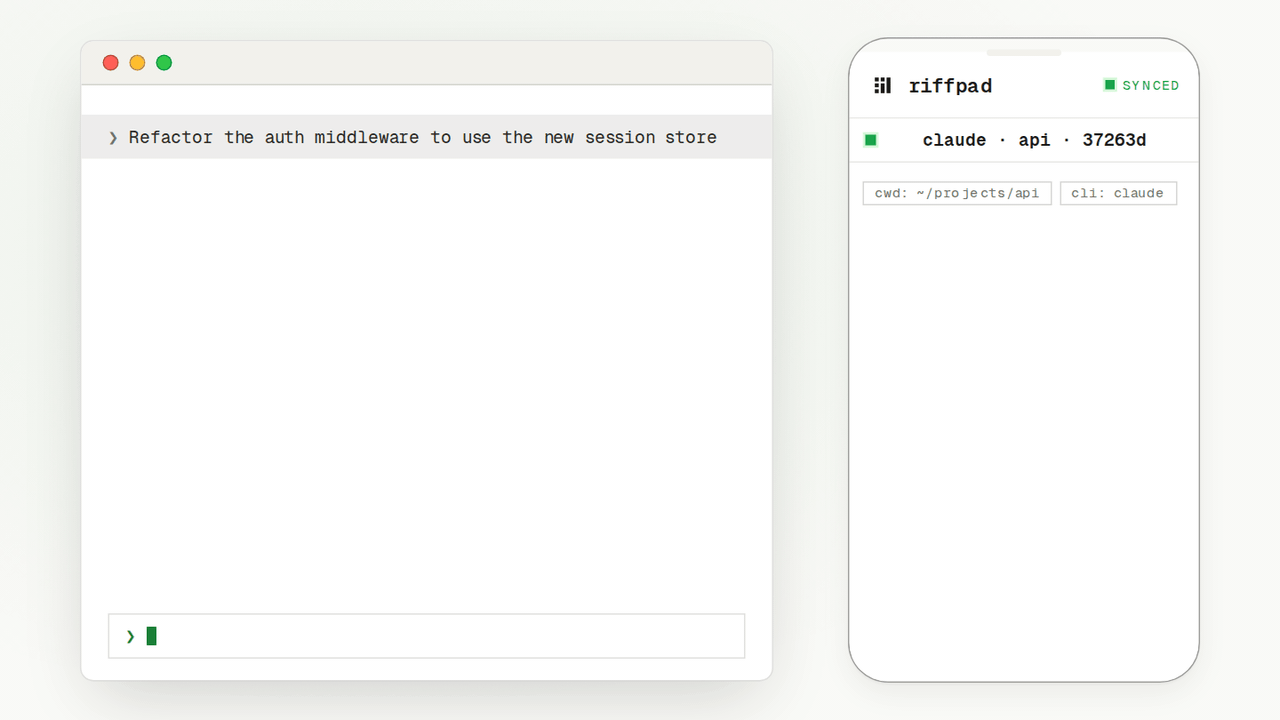Click the green text cursor block
Image resolution: width=1280 pixels, height=720 pixels.
152,636
